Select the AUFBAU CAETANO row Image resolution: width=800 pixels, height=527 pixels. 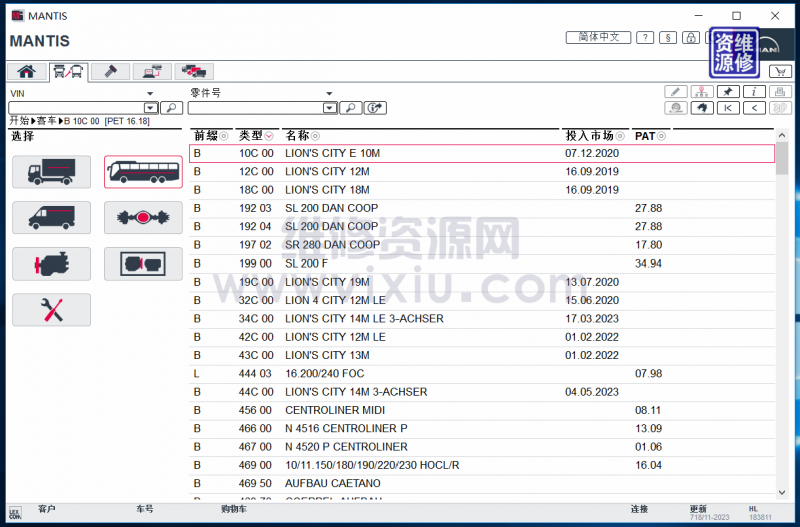tap(482, 484)
